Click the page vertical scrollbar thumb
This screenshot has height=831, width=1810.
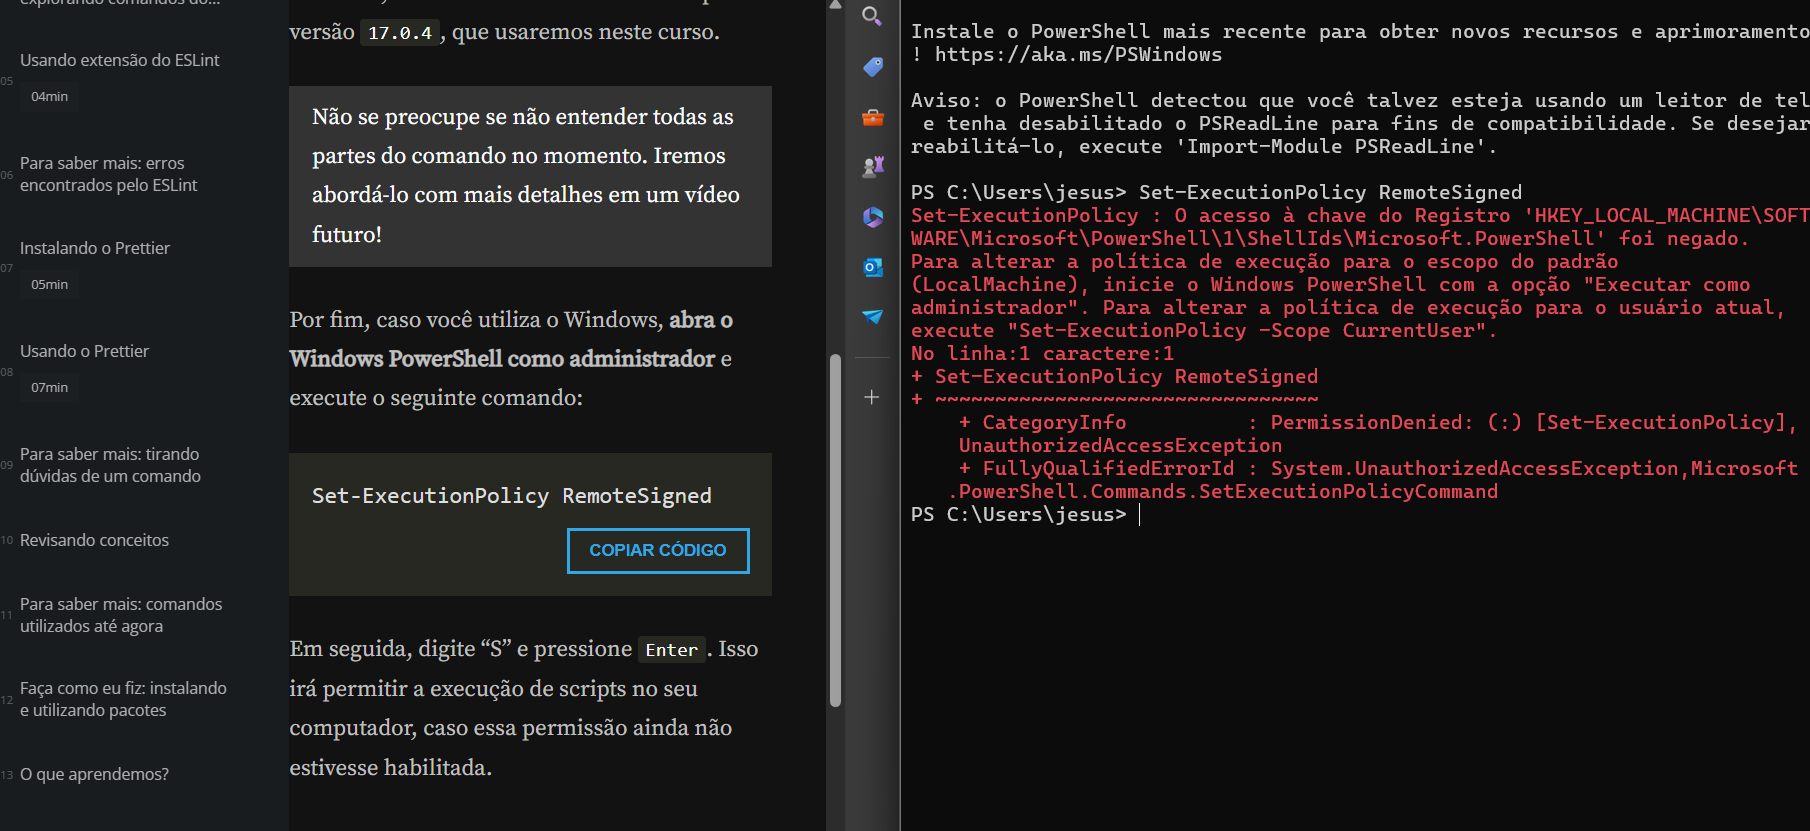[x=835, y=530]
